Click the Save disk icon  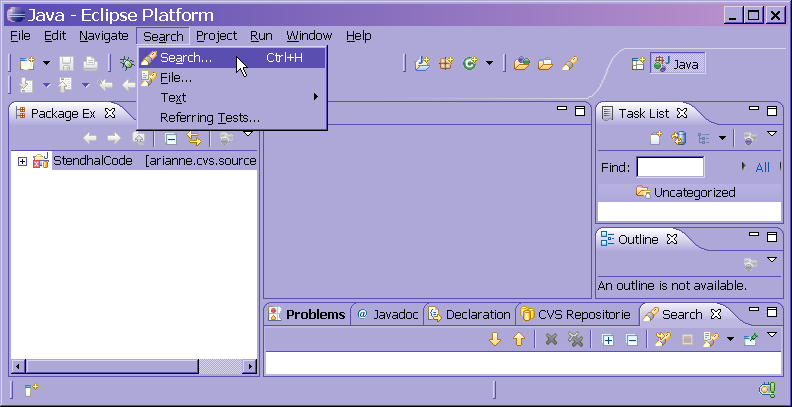[x=66, y=64]
